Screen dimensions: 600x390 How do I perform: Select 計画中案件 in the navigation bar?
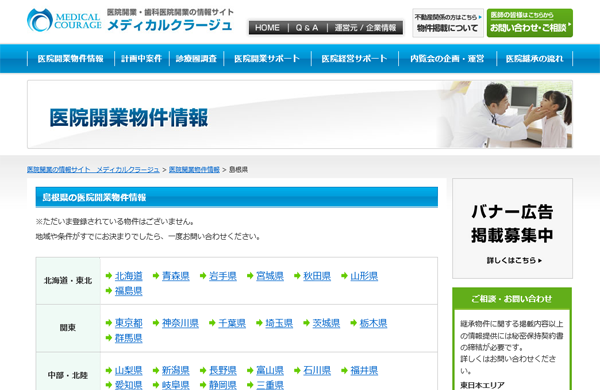click(x=142, y=59)
